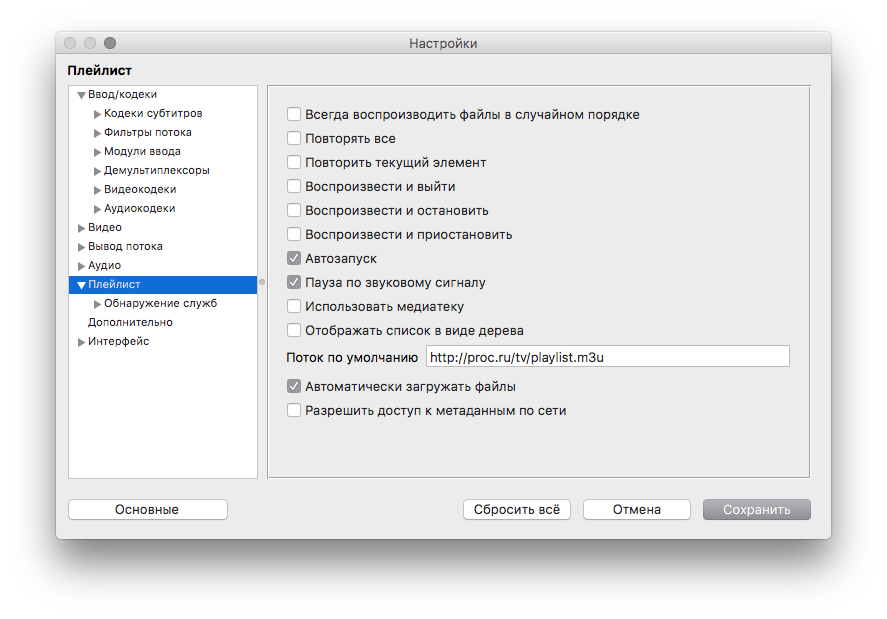Image resolution: width=887 pixels, height=619 pixels.
Task: Open Демультиплексоры settings
Action: [157, 170]
